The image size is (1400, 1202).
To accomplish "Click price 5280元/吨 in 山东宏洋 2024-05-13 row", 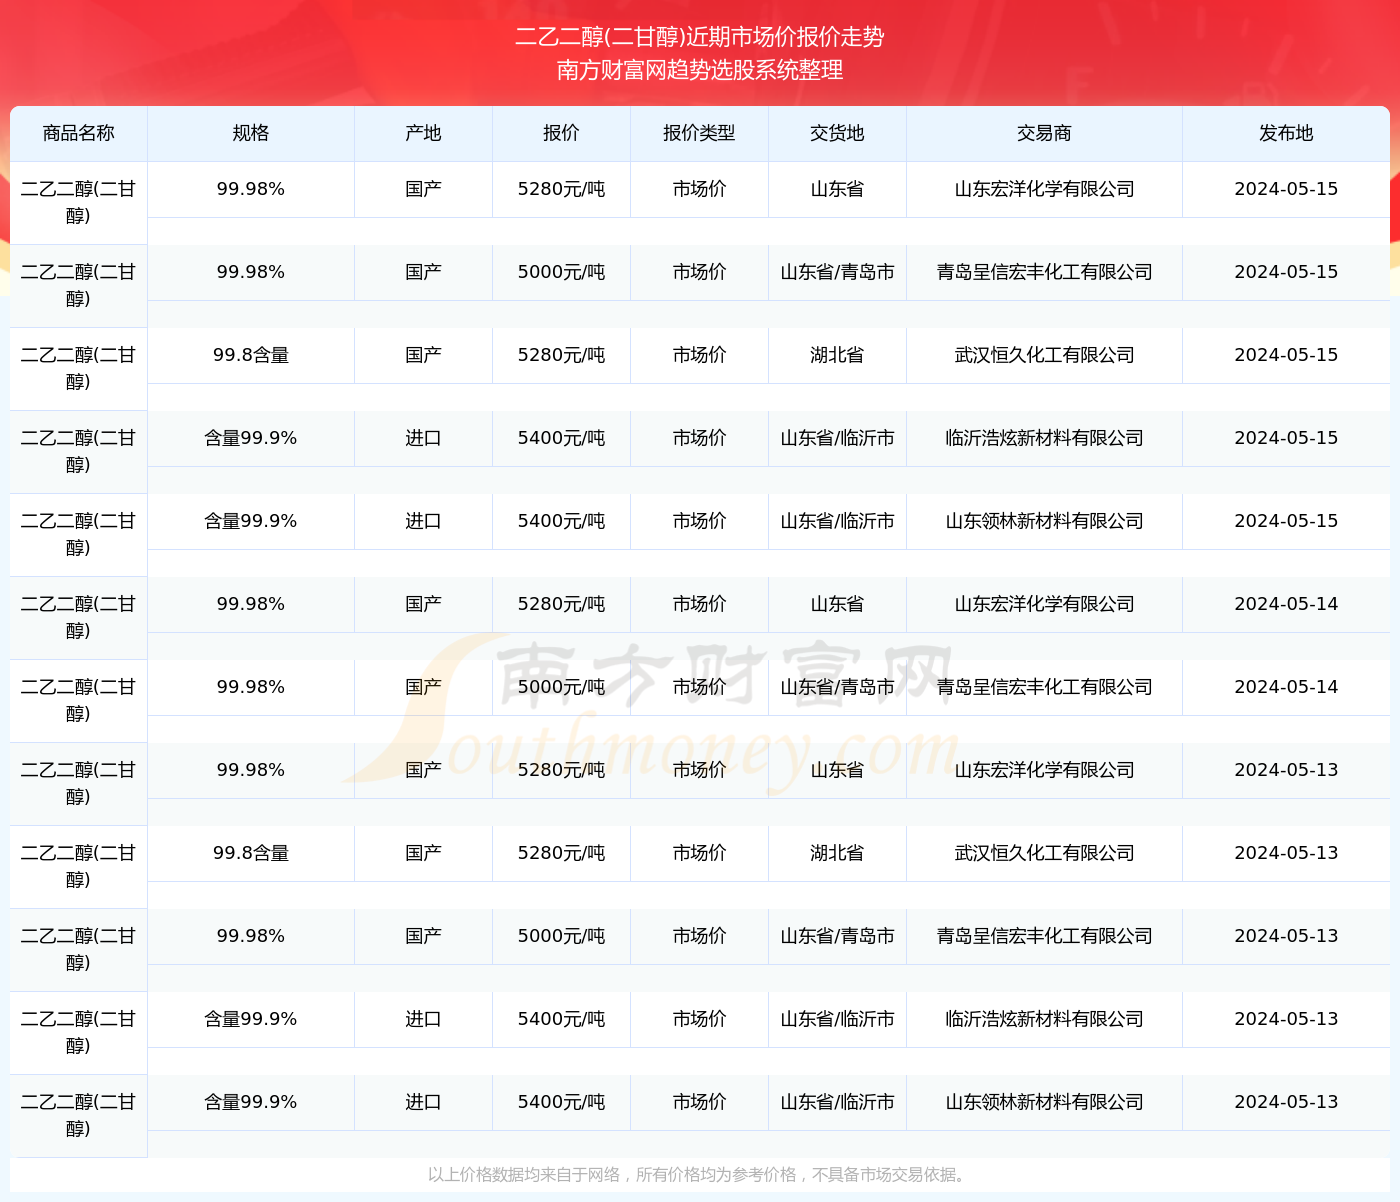I will pos(561,770).
